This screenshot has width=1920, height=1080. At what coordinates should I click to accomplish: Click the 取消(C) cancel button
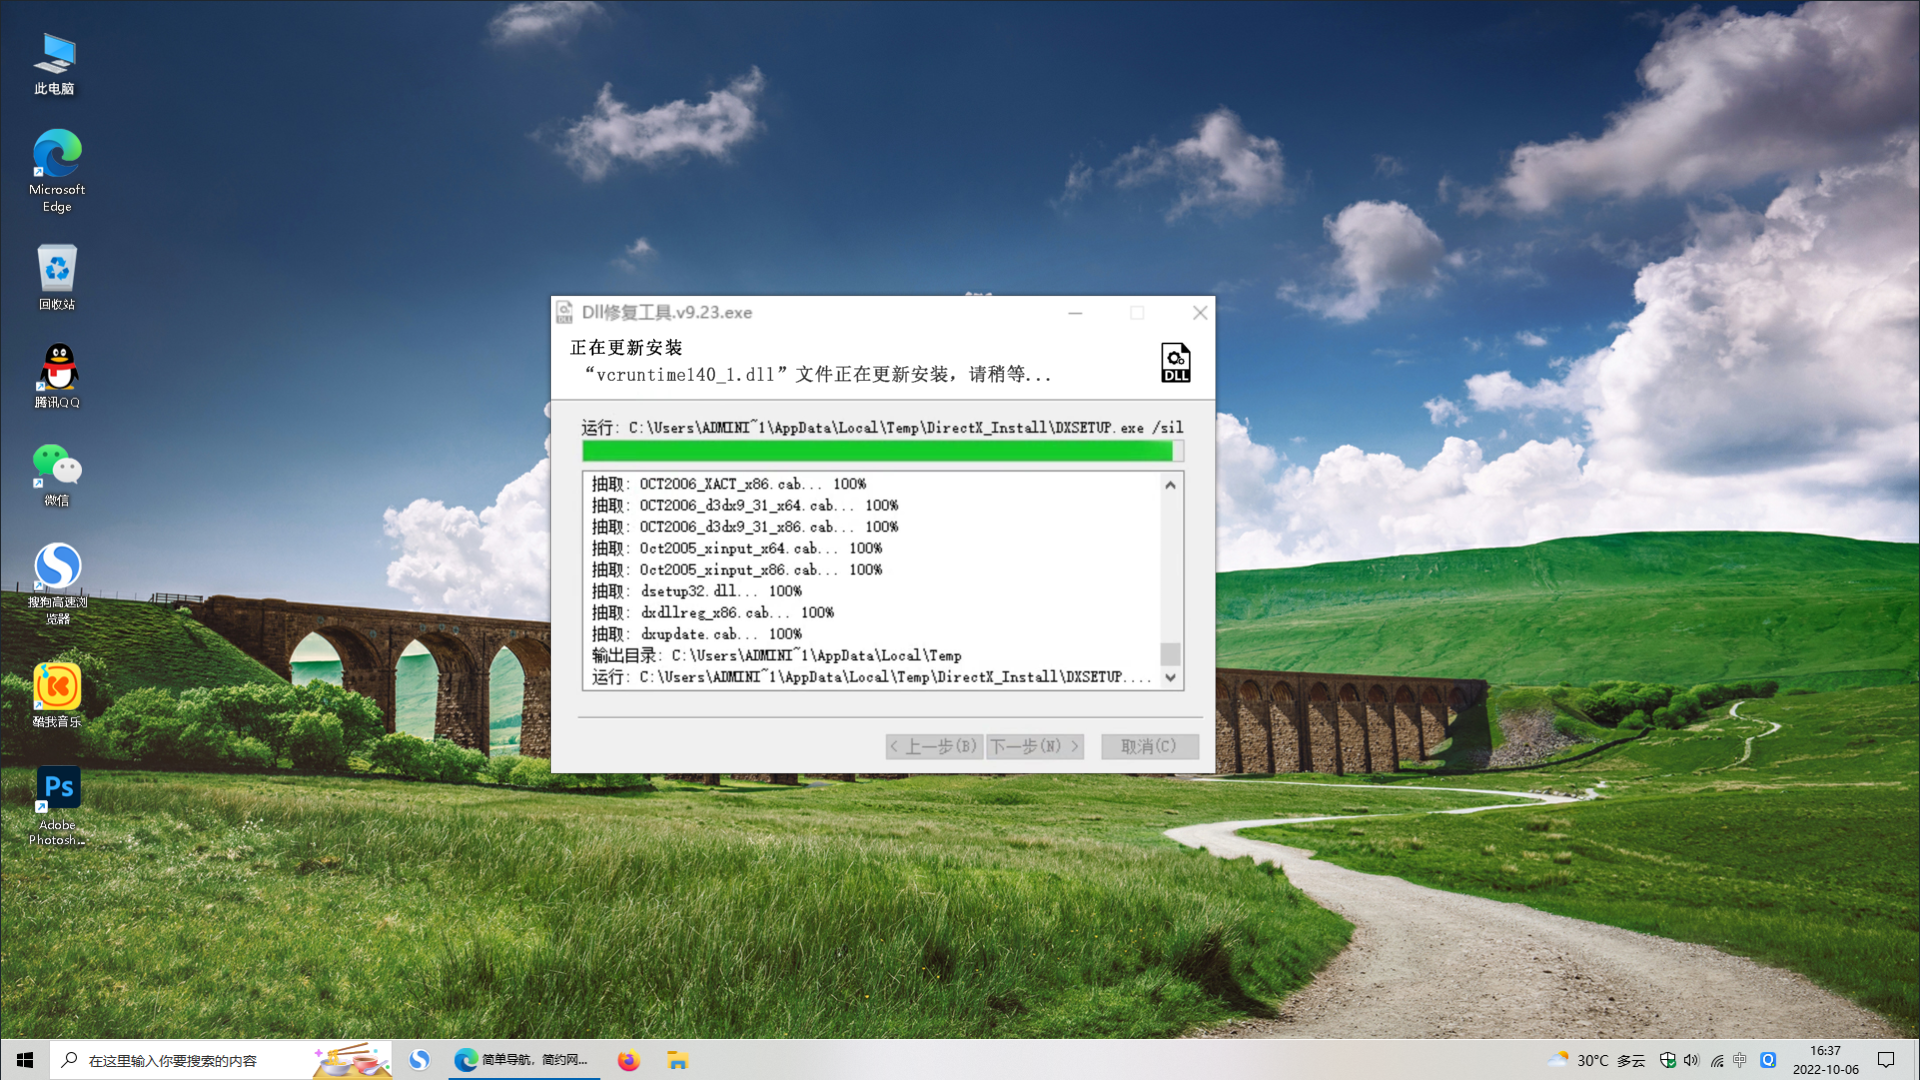[1149, 746]
